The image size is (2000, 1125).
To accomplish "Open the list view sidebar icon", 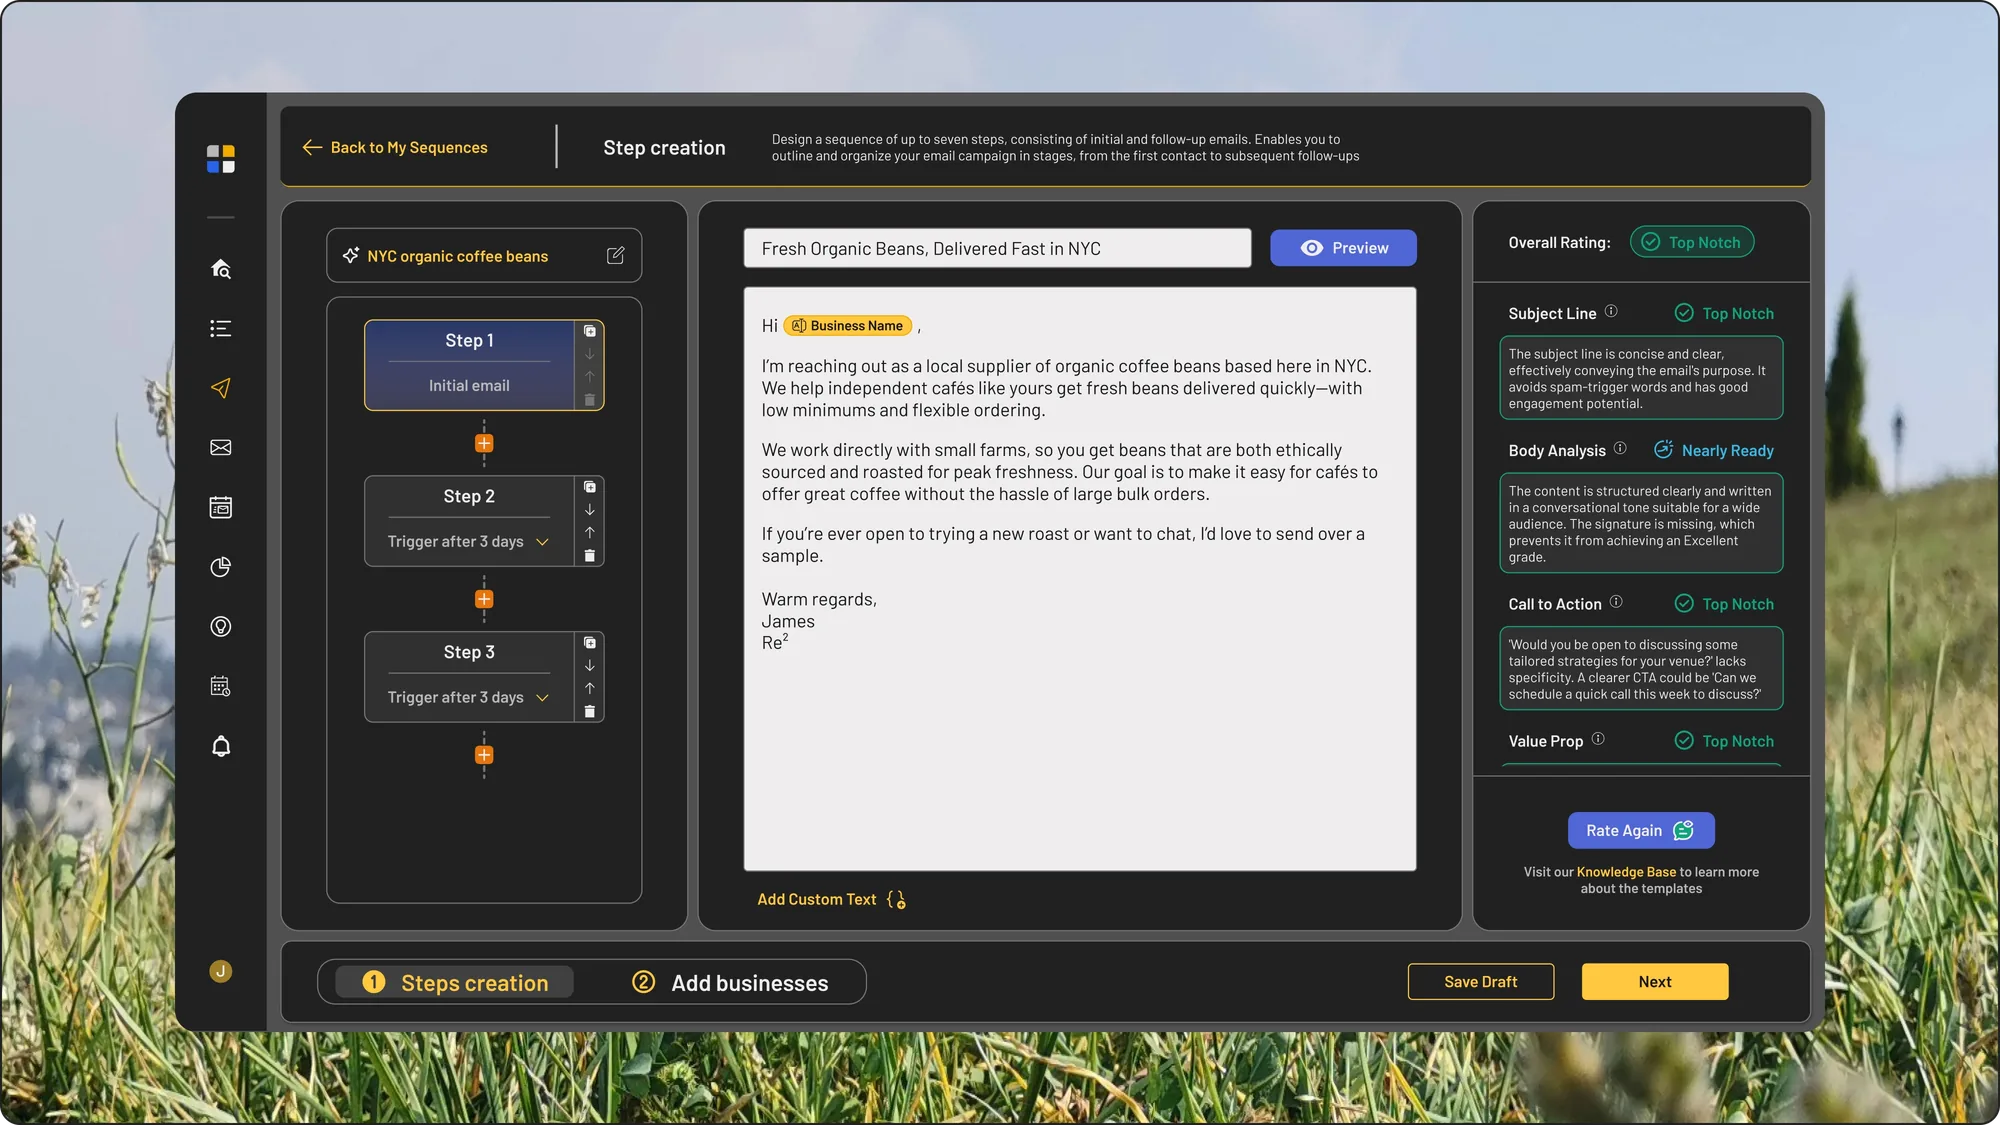I will pyautogui.click(x=221, y=328).
